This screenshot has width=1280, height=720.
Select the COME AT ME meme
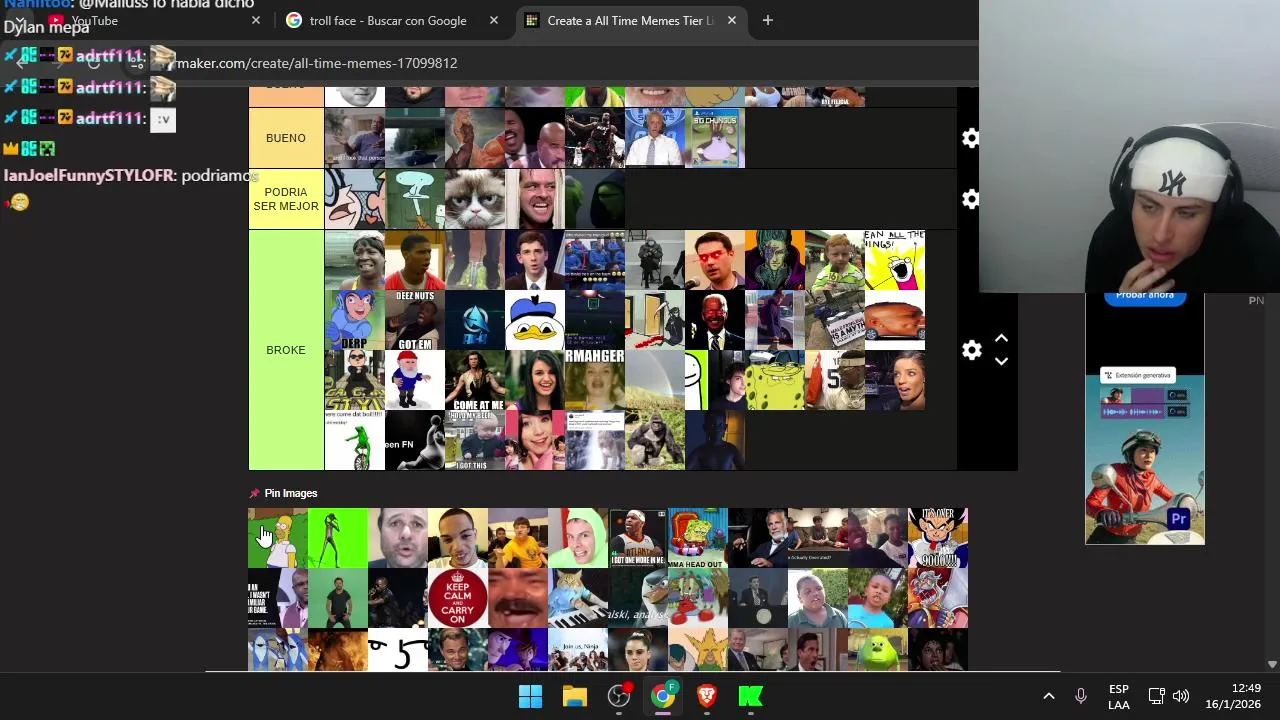[x=475, y=380]
